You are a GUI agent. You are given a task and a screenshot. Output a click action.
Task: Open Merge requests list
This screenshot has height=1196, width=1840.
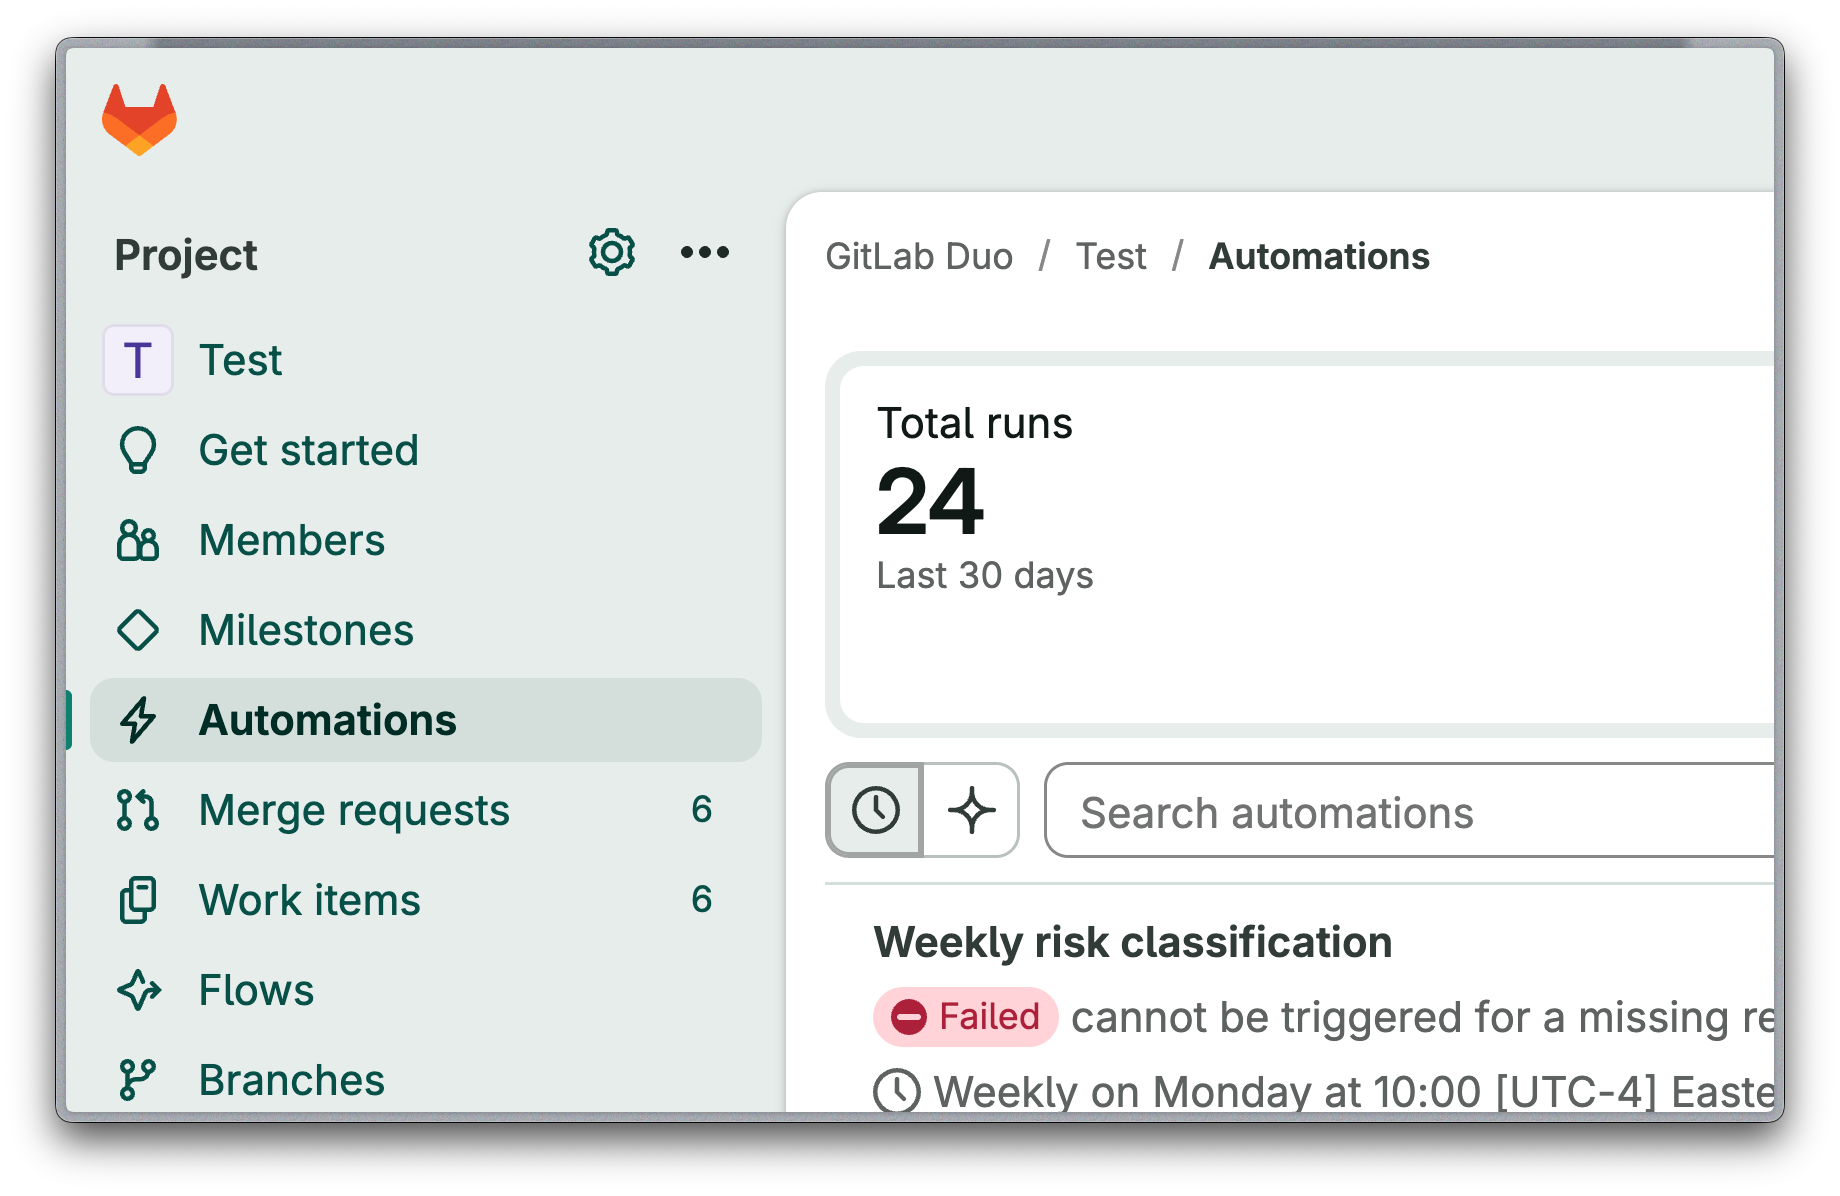(426, 810)
